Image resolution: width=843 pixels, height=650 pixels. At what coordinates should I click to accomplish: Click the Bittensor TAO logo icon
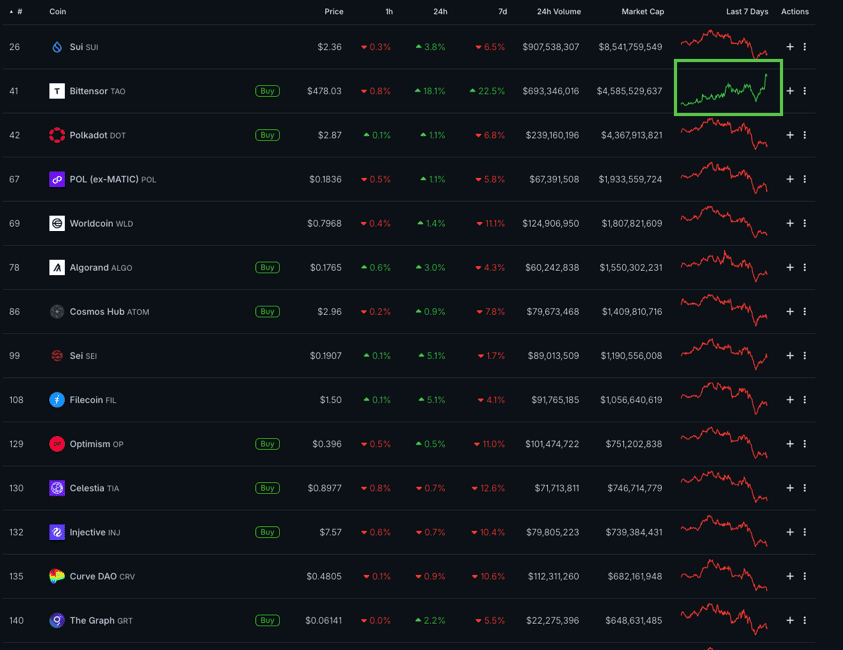[57, 91]
